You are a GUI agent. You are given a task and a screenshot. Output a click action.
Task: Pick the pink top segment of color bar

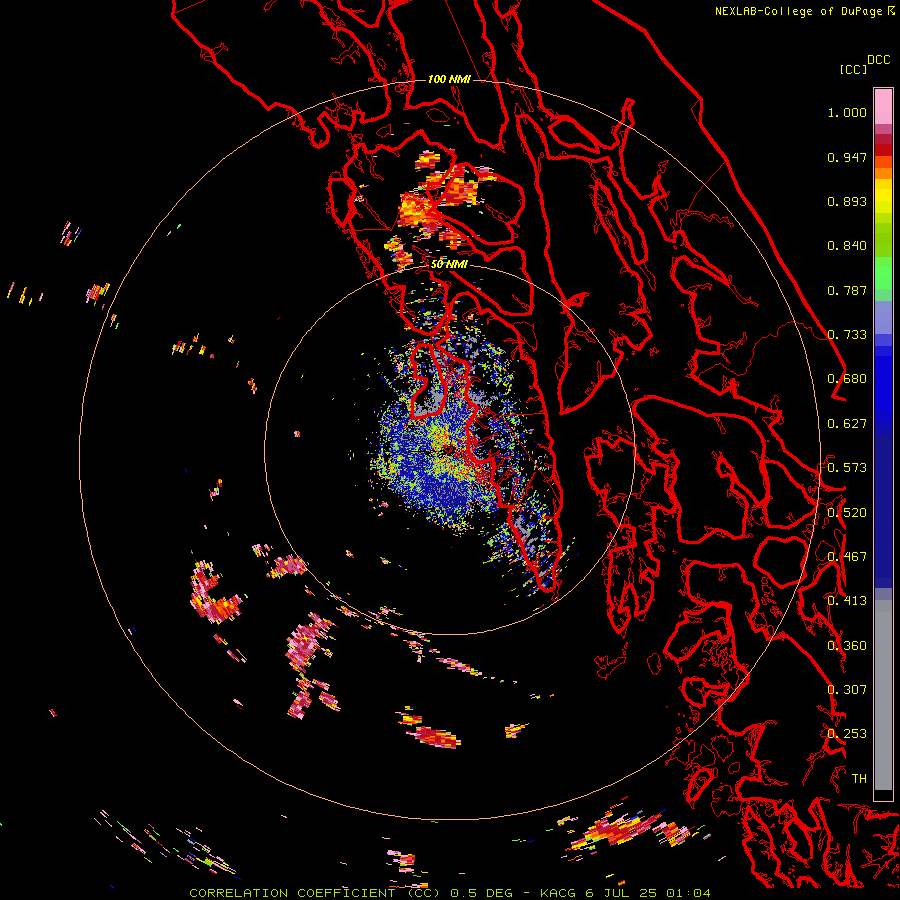(x=883, y=106)
